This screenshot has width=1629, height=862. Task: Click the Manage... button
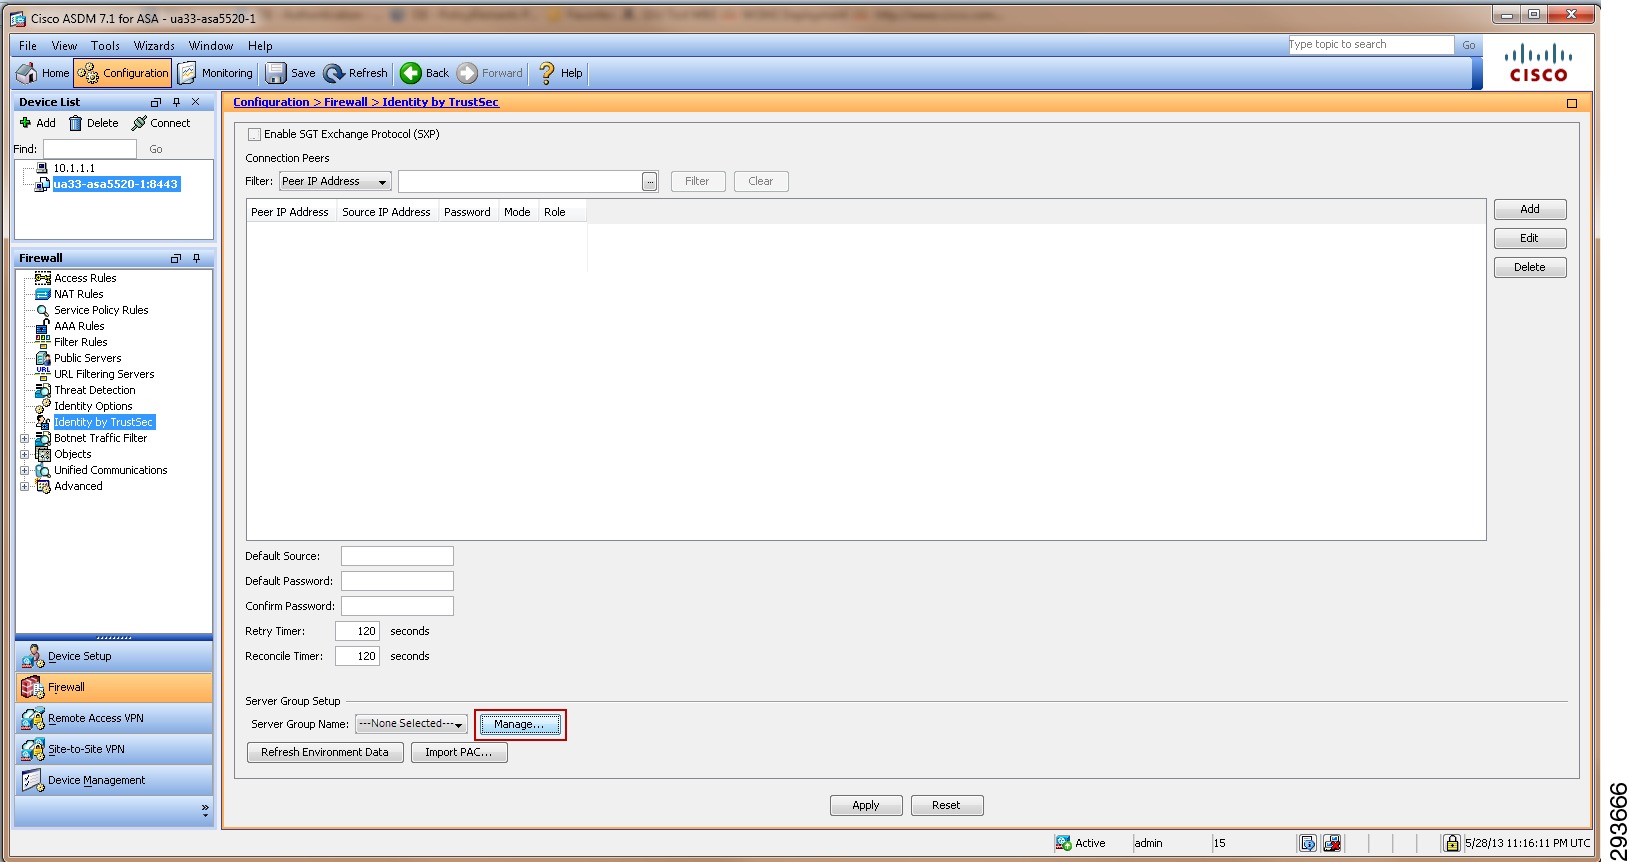coord(519,724)
